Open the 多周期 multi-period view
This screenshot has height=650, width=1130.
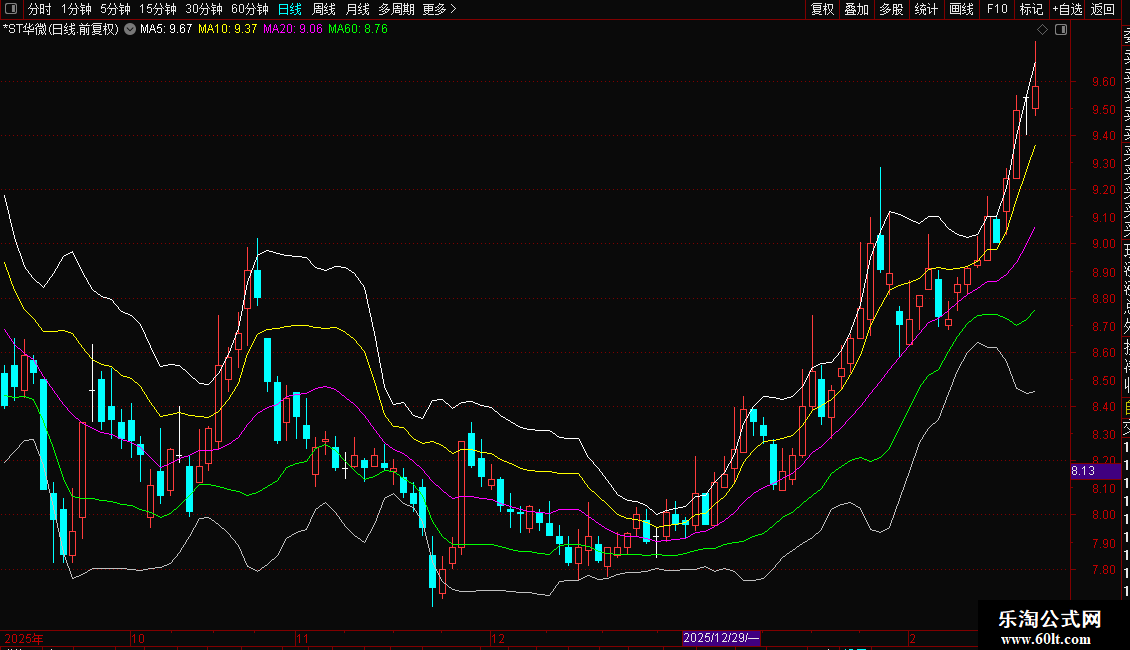pyautogui.click(x=396, y=9)
